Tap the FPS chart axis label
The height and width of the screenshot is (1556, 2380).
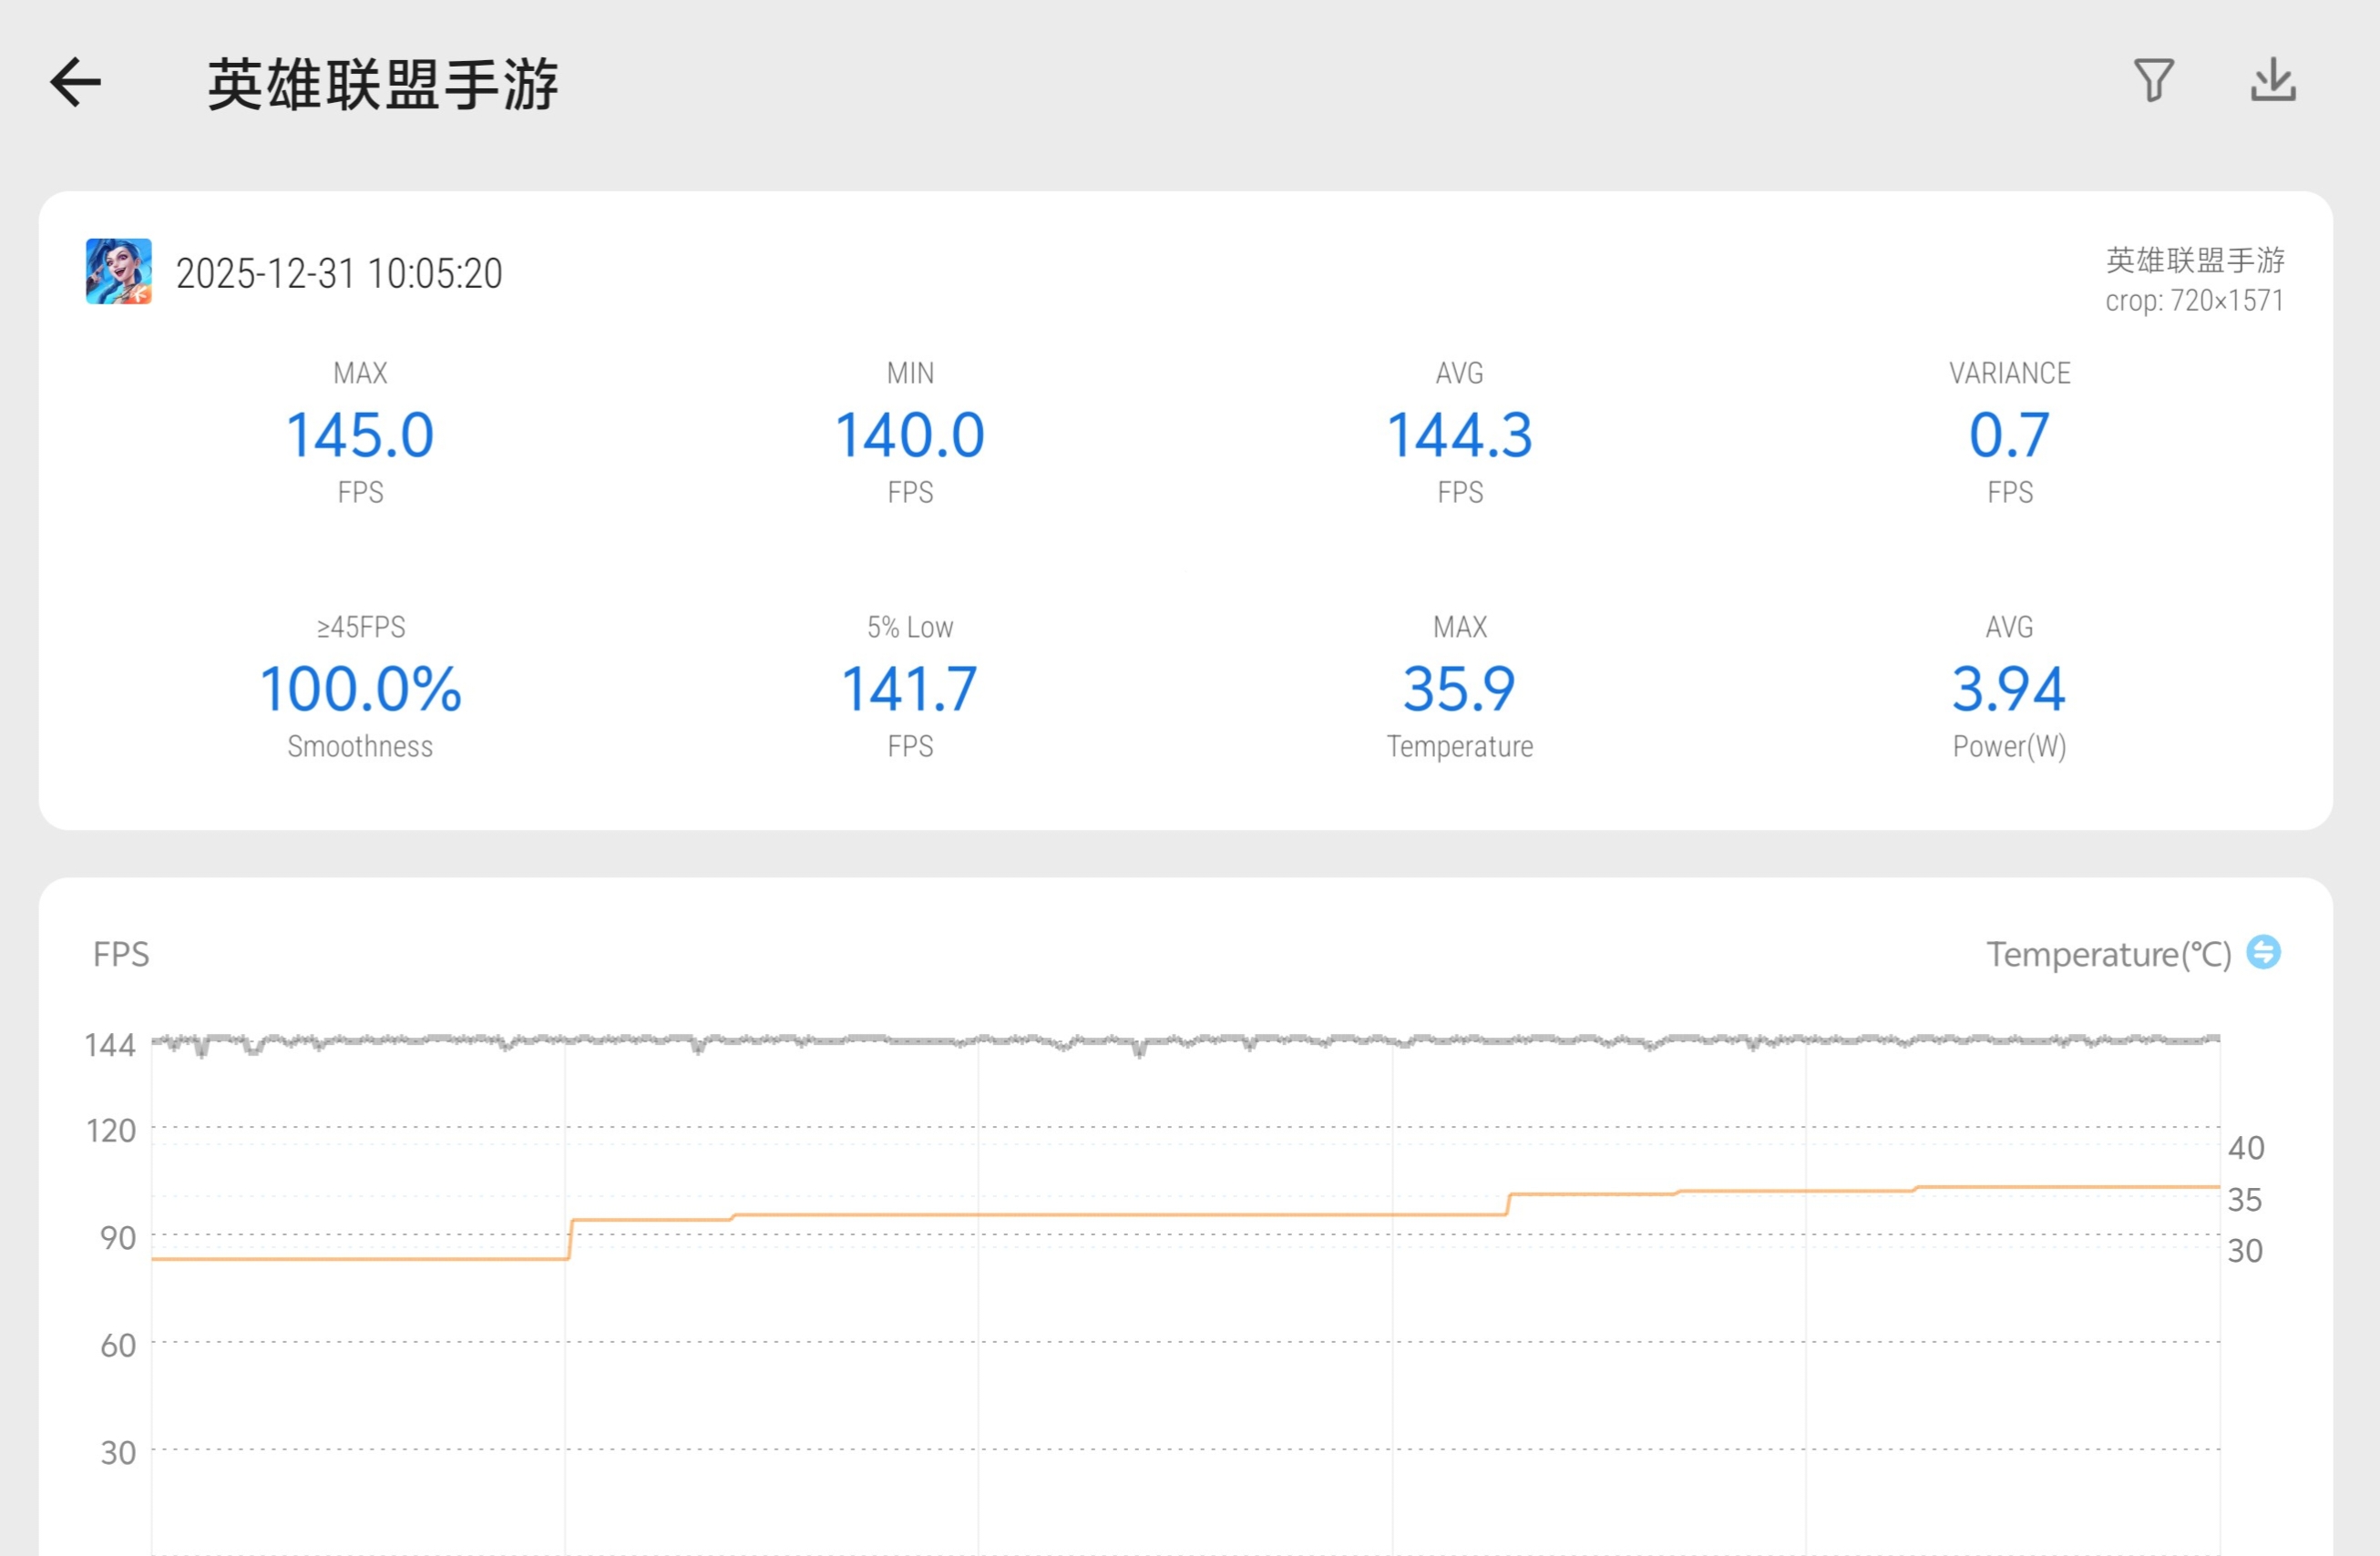(x=121, y=954)
